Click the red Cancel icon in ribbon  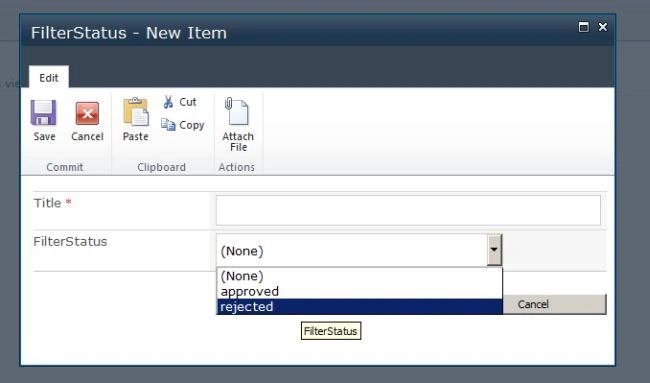pos(87,113)
